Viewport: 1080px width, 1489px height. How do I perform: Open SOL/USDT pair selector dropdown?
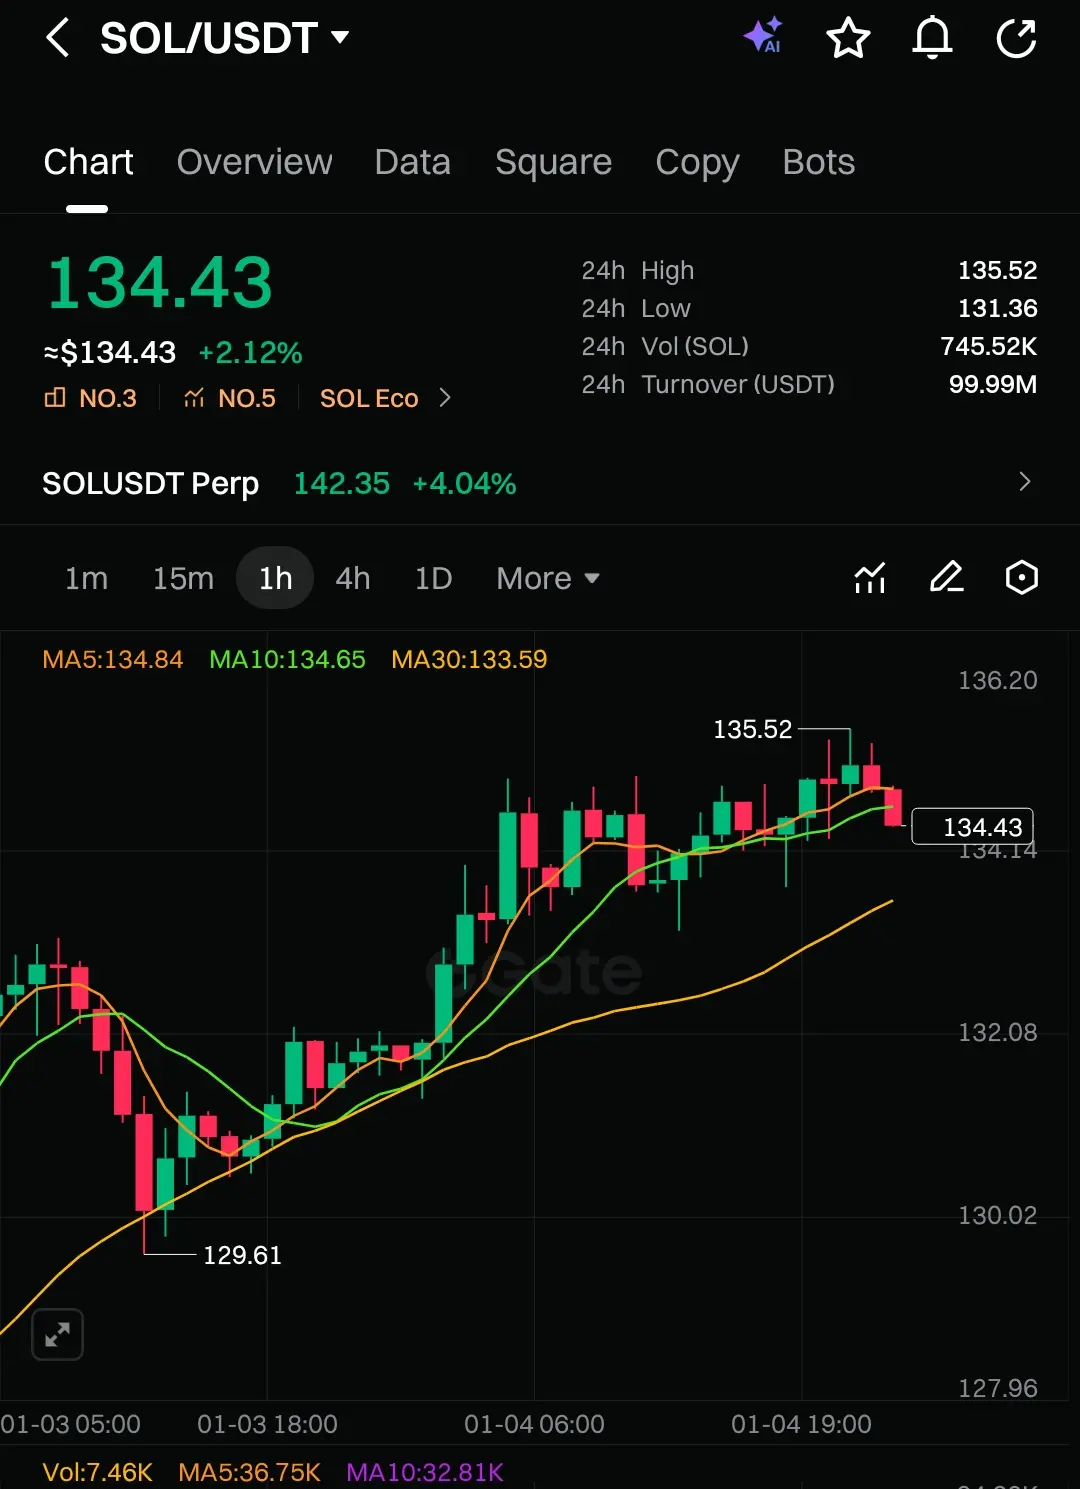(x=224, y=38)
